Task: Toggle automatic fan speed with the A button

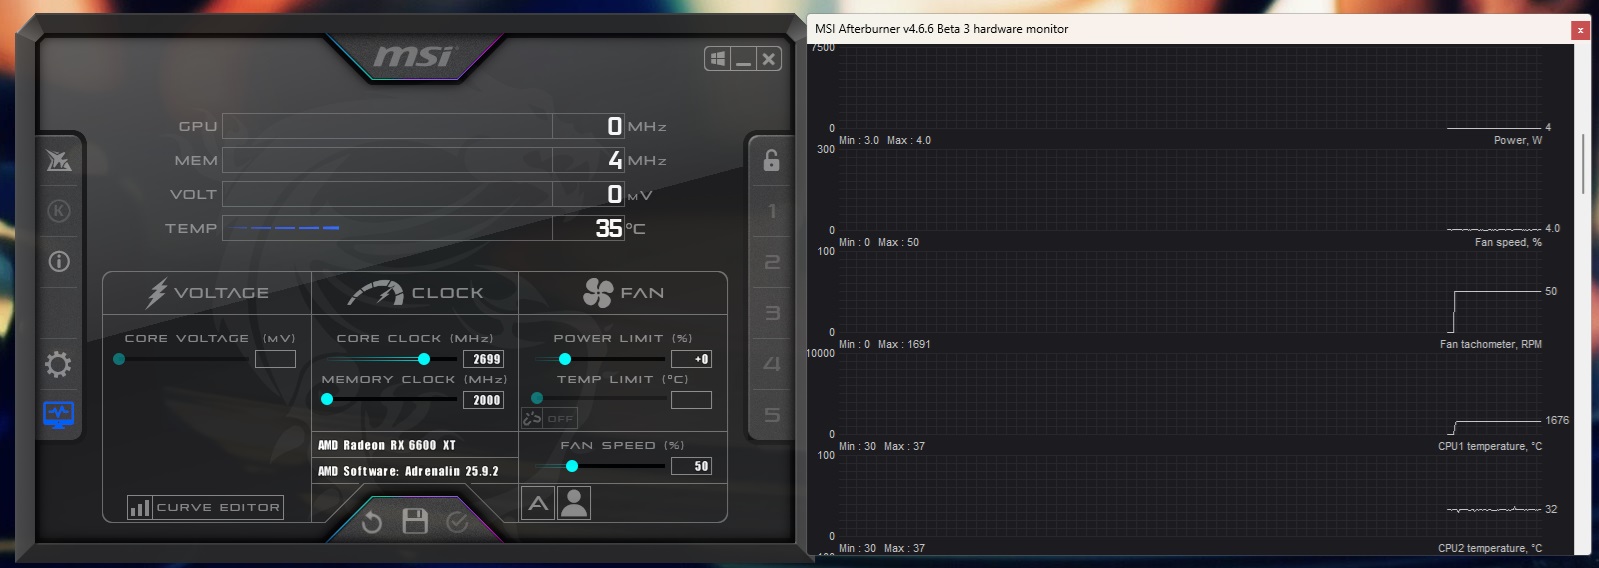Action: (x=538, y=503)
